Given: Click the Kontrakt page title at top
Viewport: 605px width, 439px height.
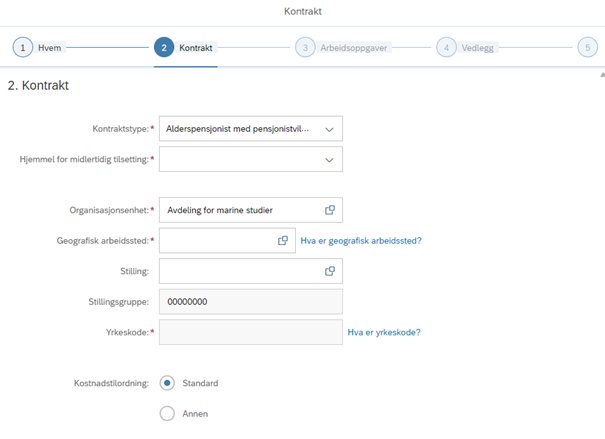Looking at the screenshot, I should pyautogui.click(x=303, y=11).
